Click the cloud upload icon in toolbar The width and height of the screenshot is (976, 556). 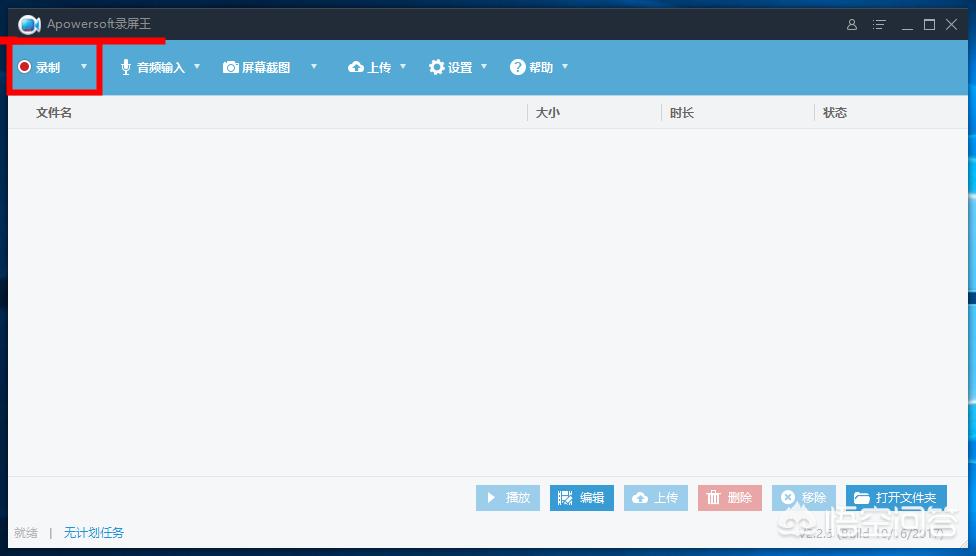[356, 67]
